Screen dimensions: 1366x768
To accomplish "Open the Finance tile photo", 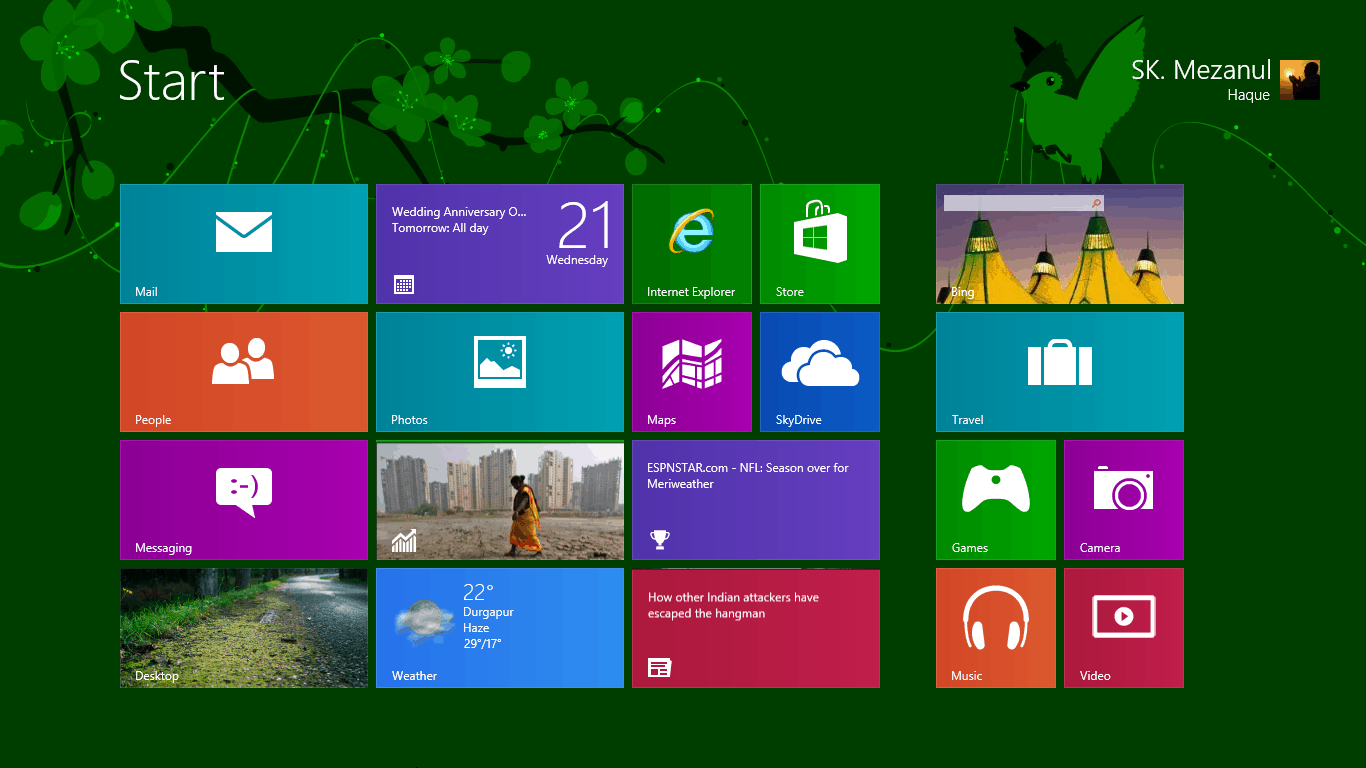I will [500, 500].
